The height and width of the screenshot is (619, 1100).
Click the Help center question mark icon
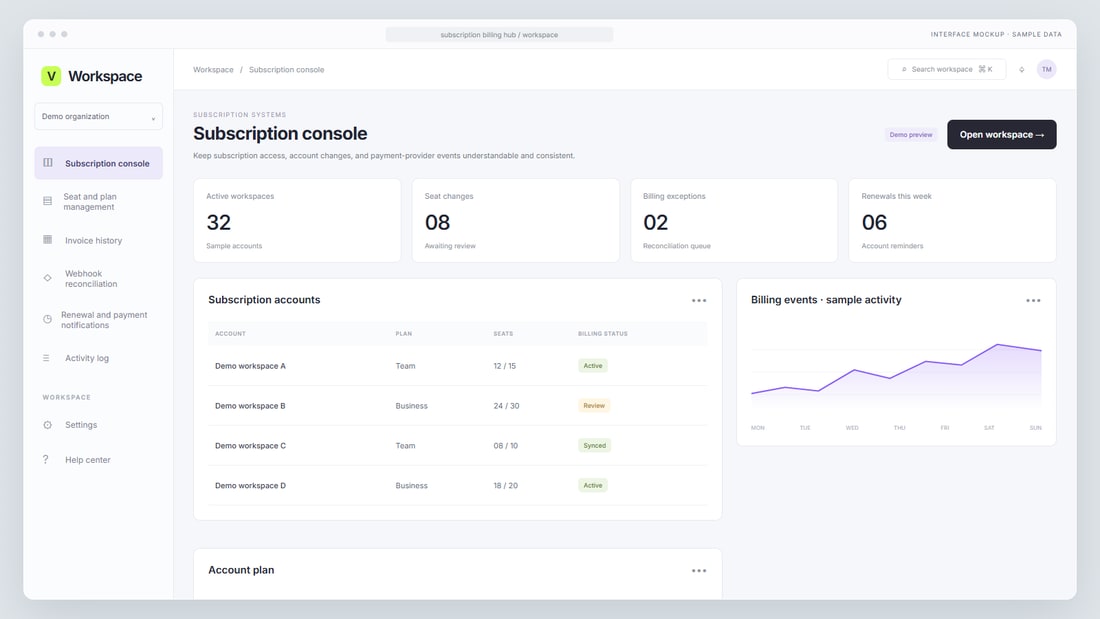(46, 460)
